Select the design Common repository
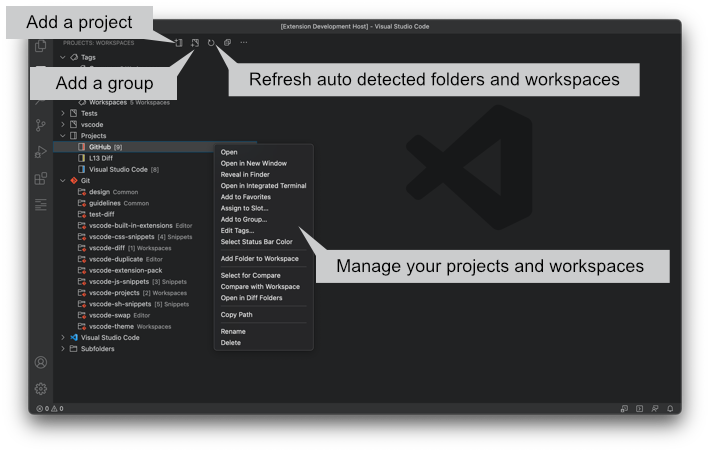Image resolution: width=710 pixels, height=453 pixels. pyautogui.click(x=134, y=192)
